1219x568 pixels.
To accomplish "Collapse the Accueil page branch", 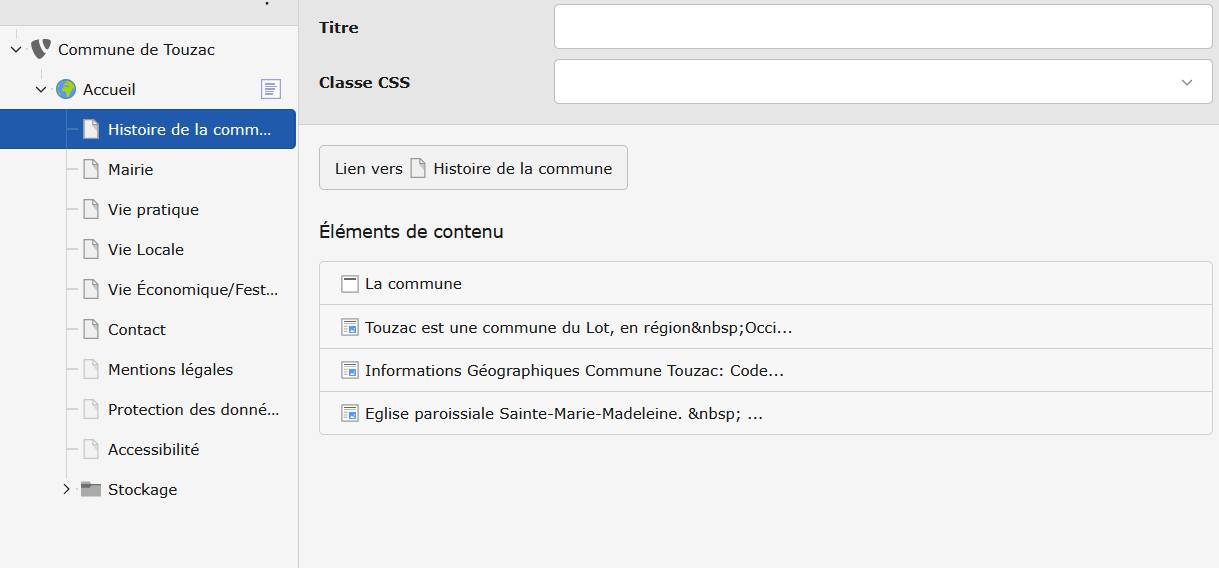I will [x=41, y=89].
